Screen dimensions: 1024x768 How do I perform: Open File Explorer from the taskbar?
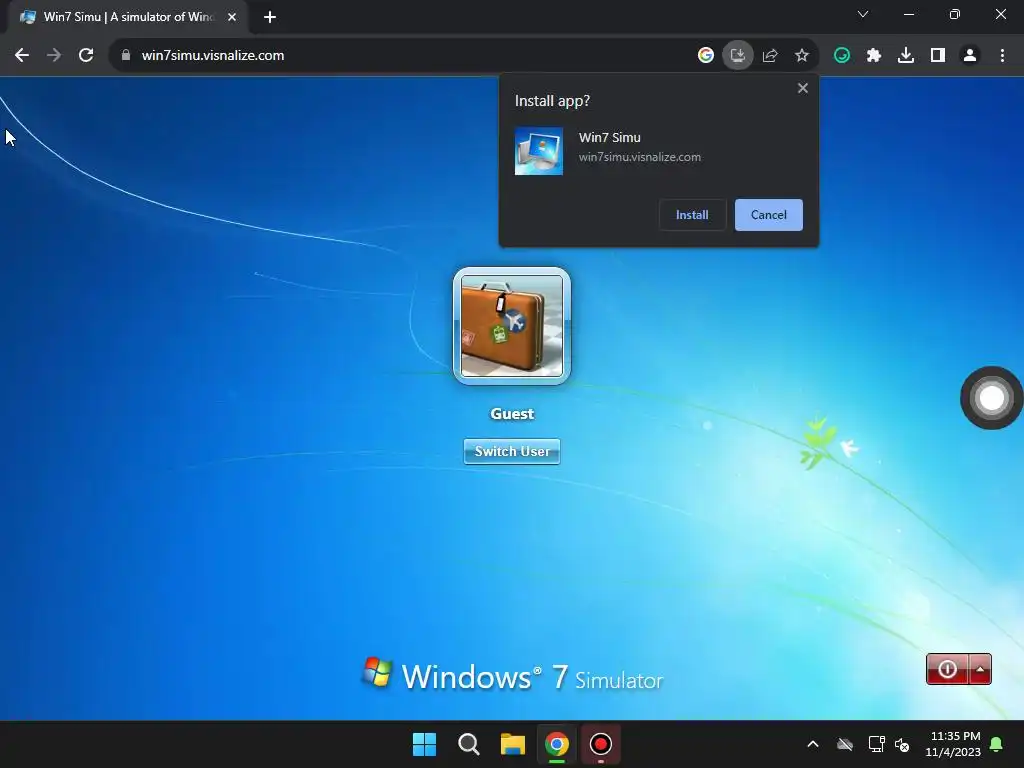pos(513,744)
